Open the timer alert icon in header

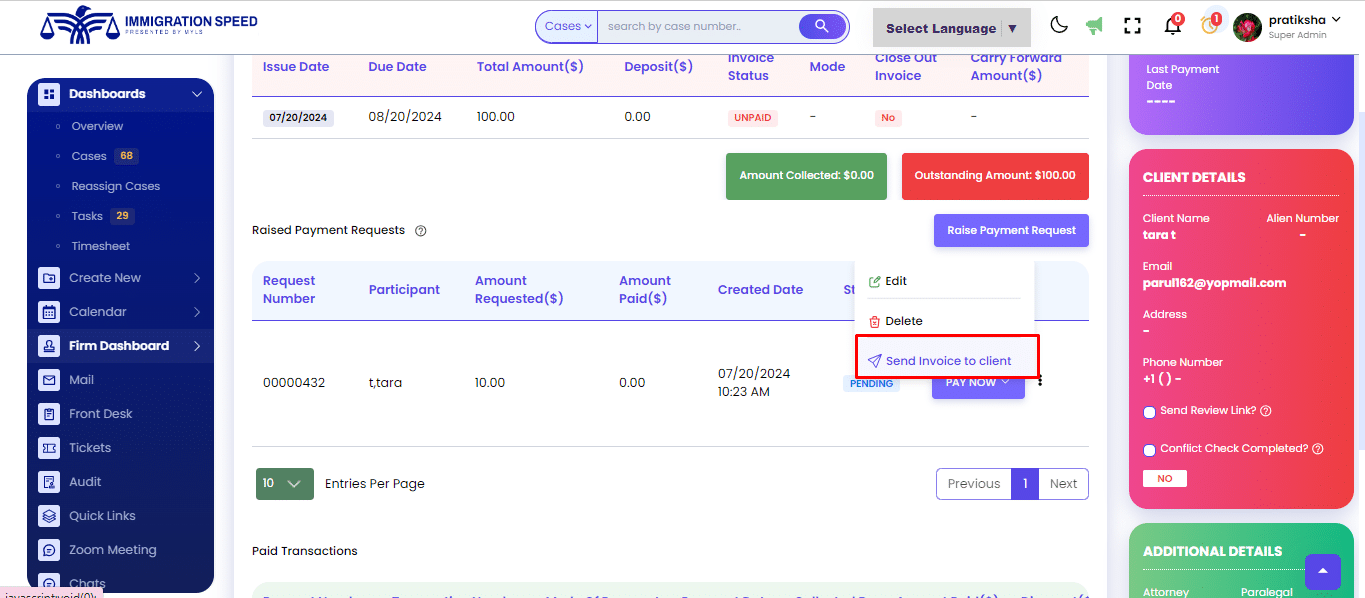point(1209,26)
